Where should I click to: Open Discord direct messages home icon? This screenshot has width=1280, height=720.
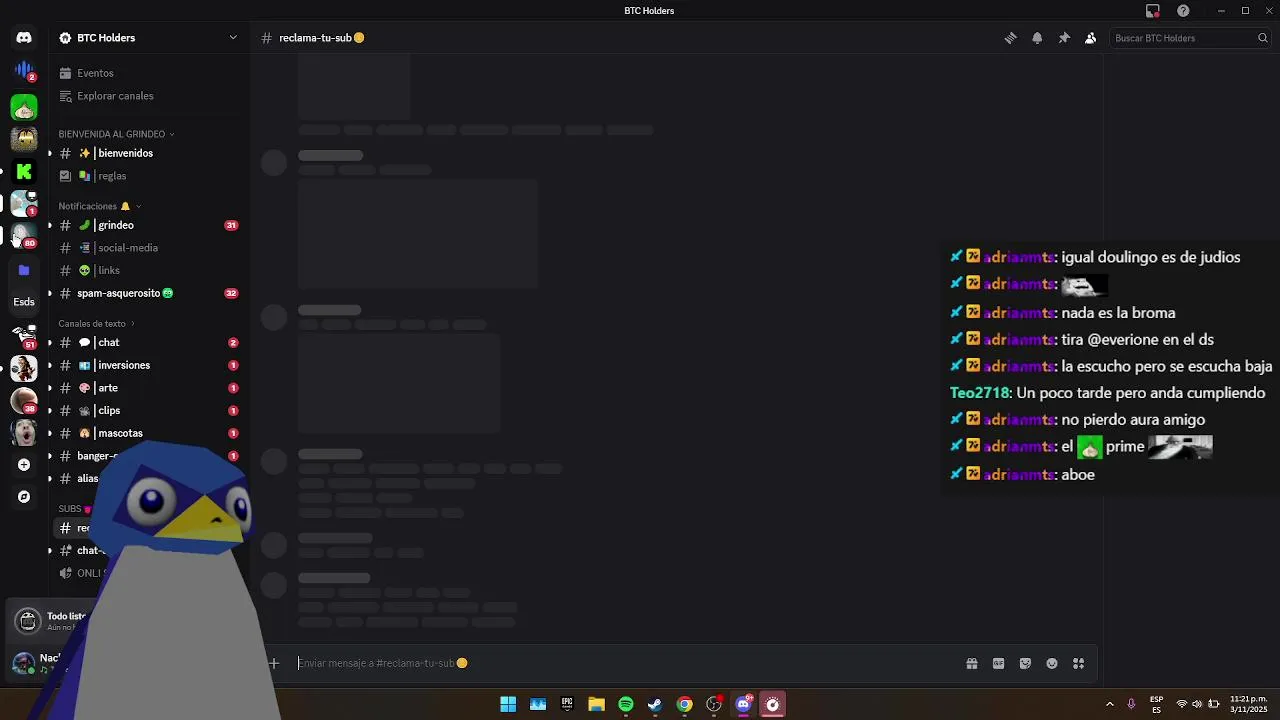[x=24, y=38]
